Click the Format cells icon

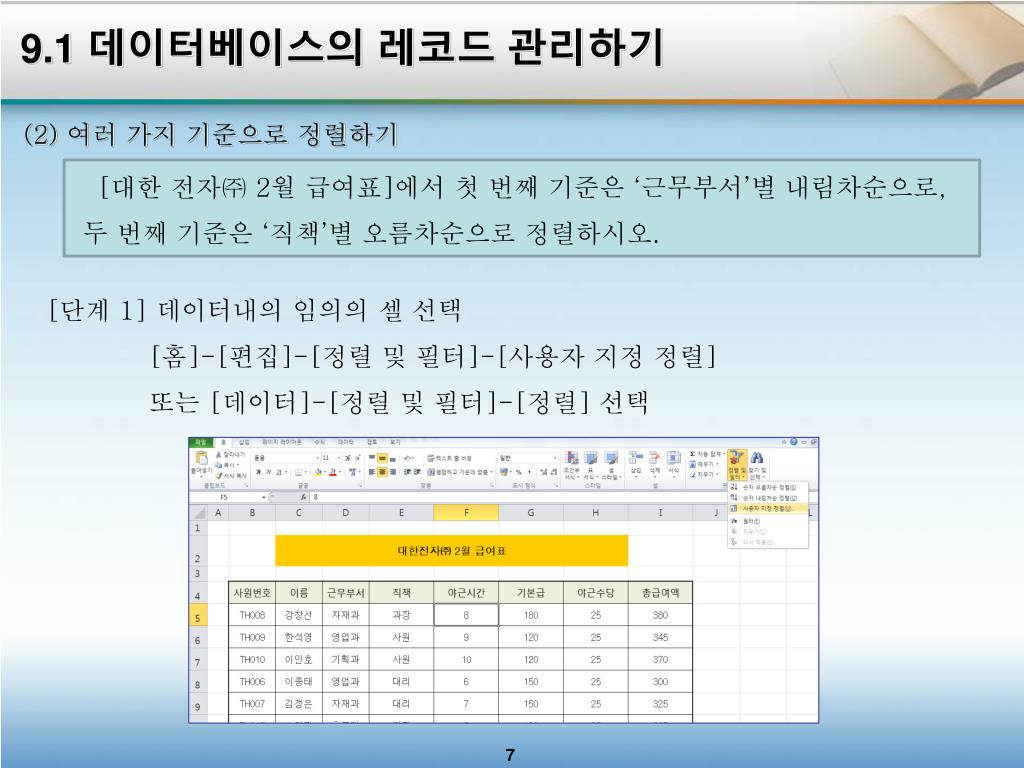[x=673, y=458]
